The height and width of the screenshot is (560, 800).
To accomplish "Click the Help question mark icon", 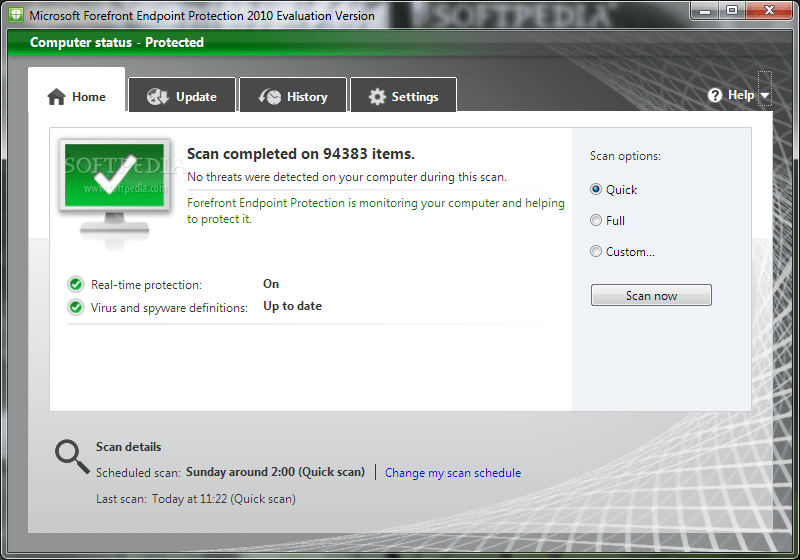I will [x=715, y=95].
